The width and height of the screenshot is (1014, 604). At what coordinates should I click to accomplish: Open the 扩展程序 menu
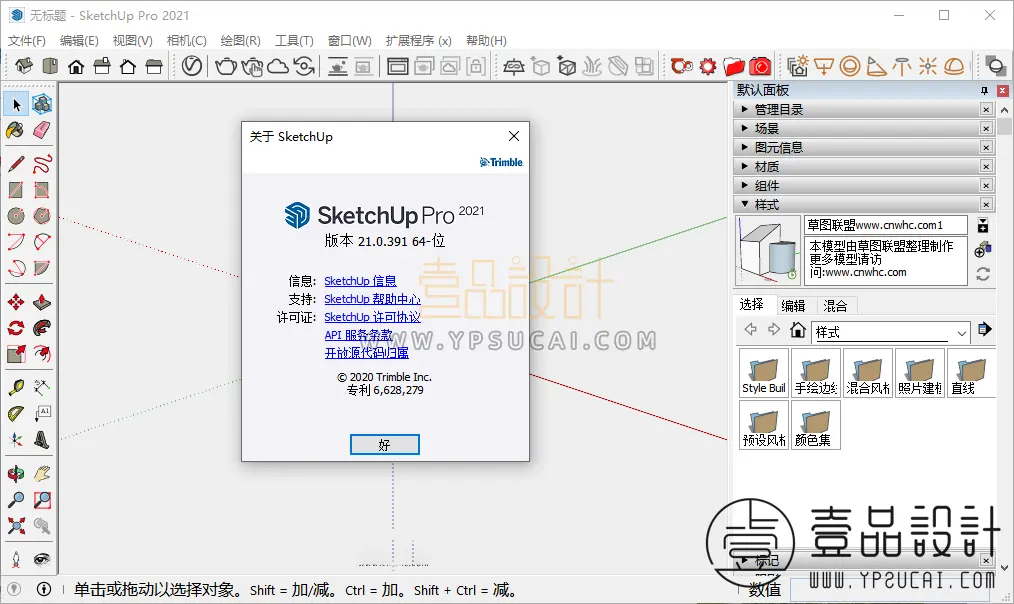click(x=418, y=41)
